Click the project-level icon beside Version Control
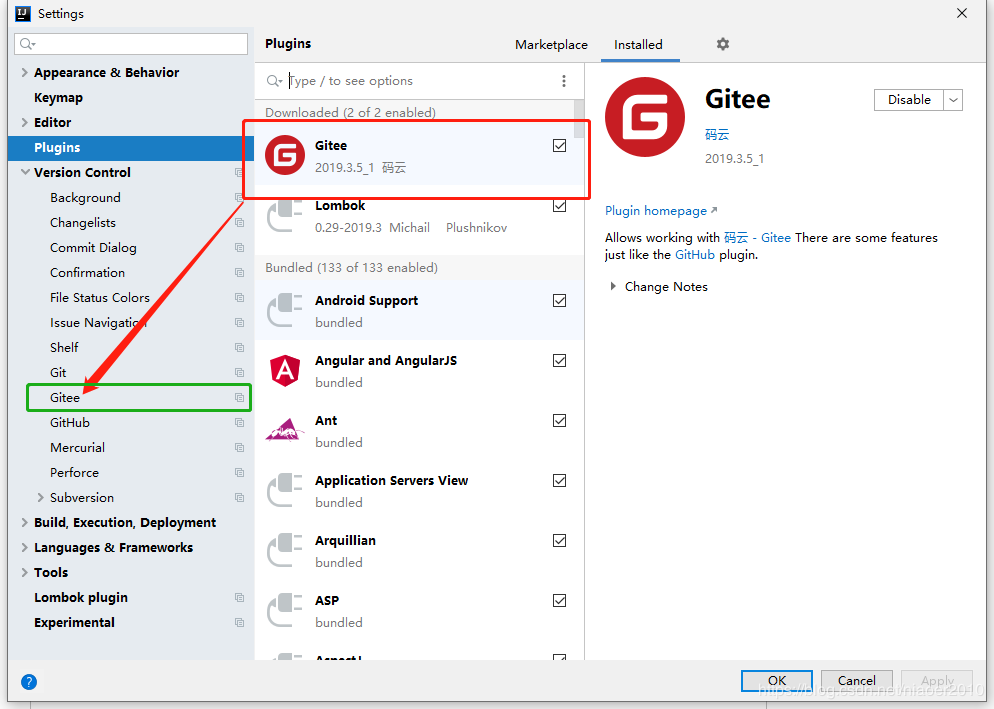Screen dimensions: 994x709 (x=239, y=172)
